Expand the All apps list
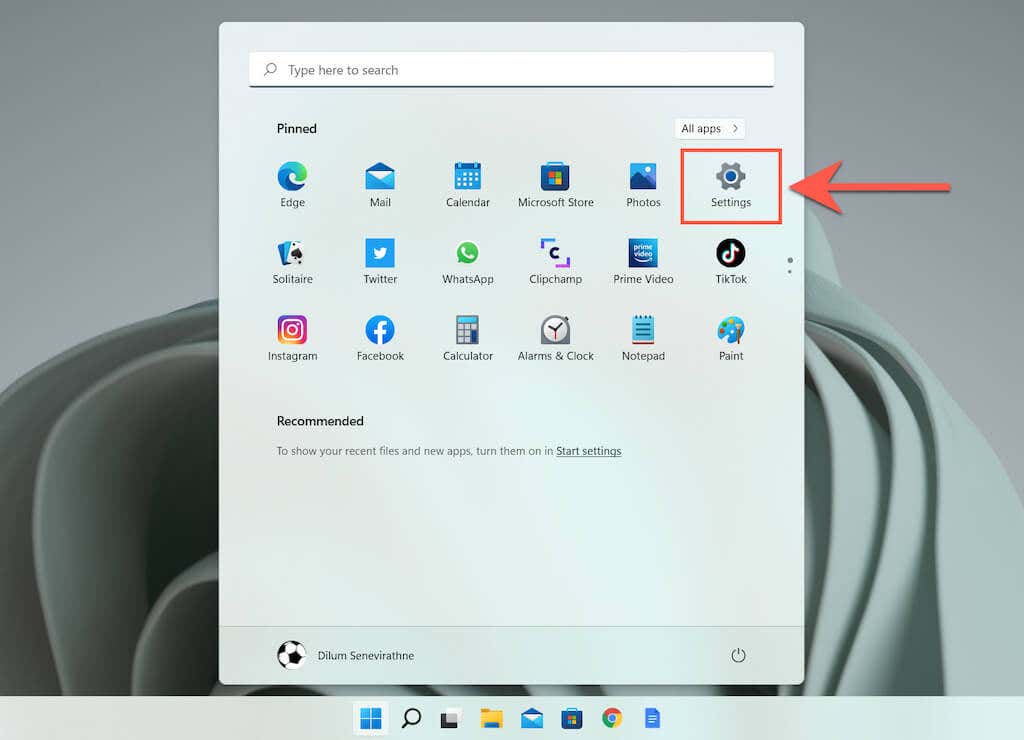1024x740 pixels. tap(709, 129)
